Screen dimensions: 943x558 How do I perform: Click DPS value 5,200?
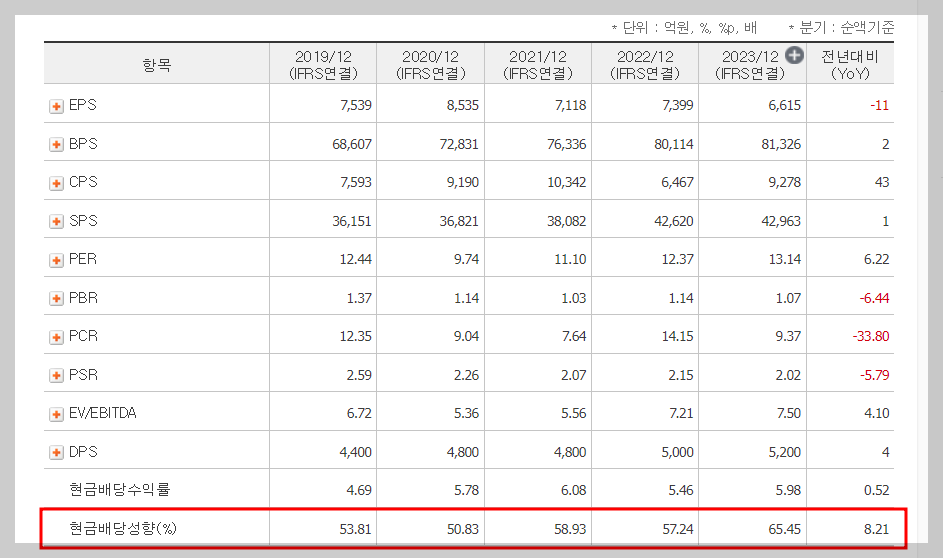pyautogui.click(x=785, y=452)
